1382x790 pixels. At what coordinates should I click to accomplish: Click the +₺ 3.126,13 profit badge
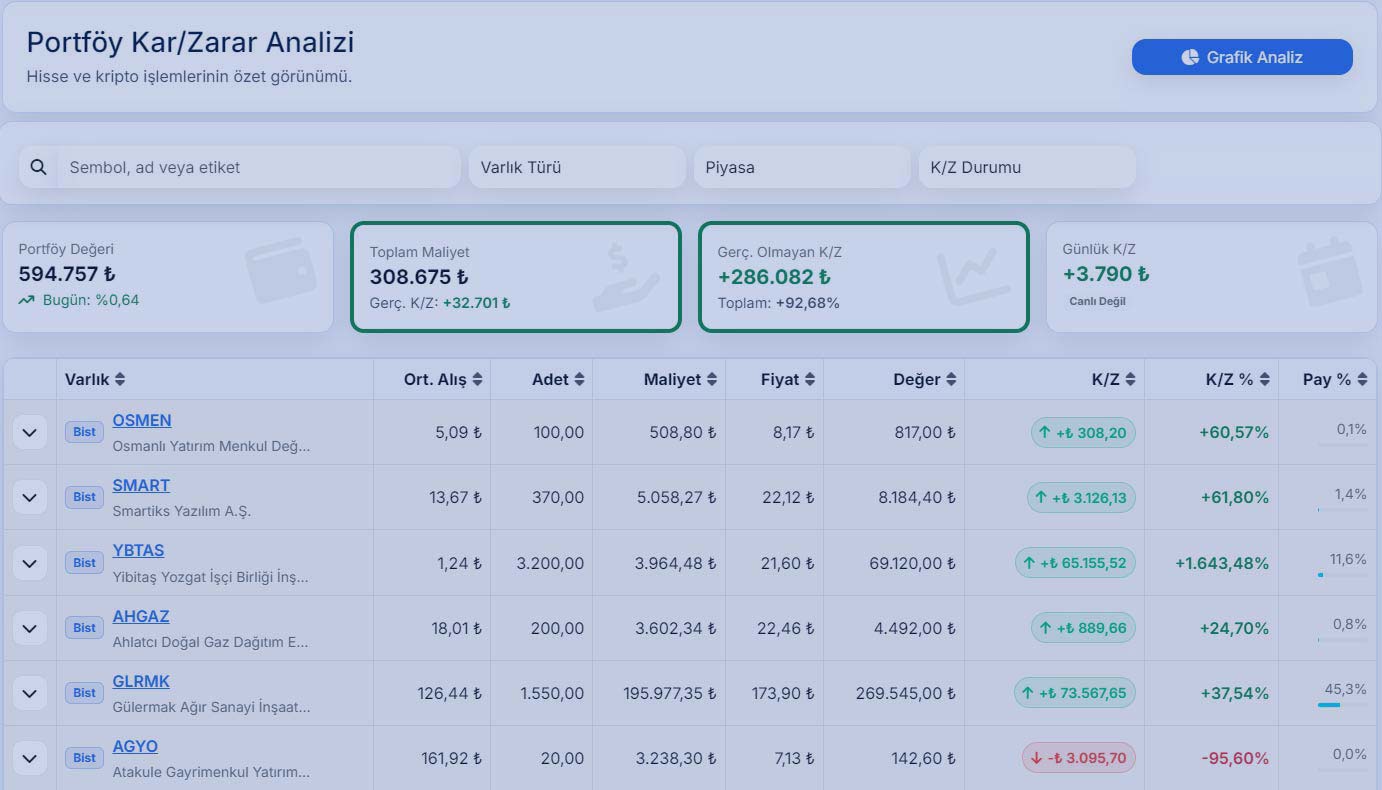(1081, 497)
